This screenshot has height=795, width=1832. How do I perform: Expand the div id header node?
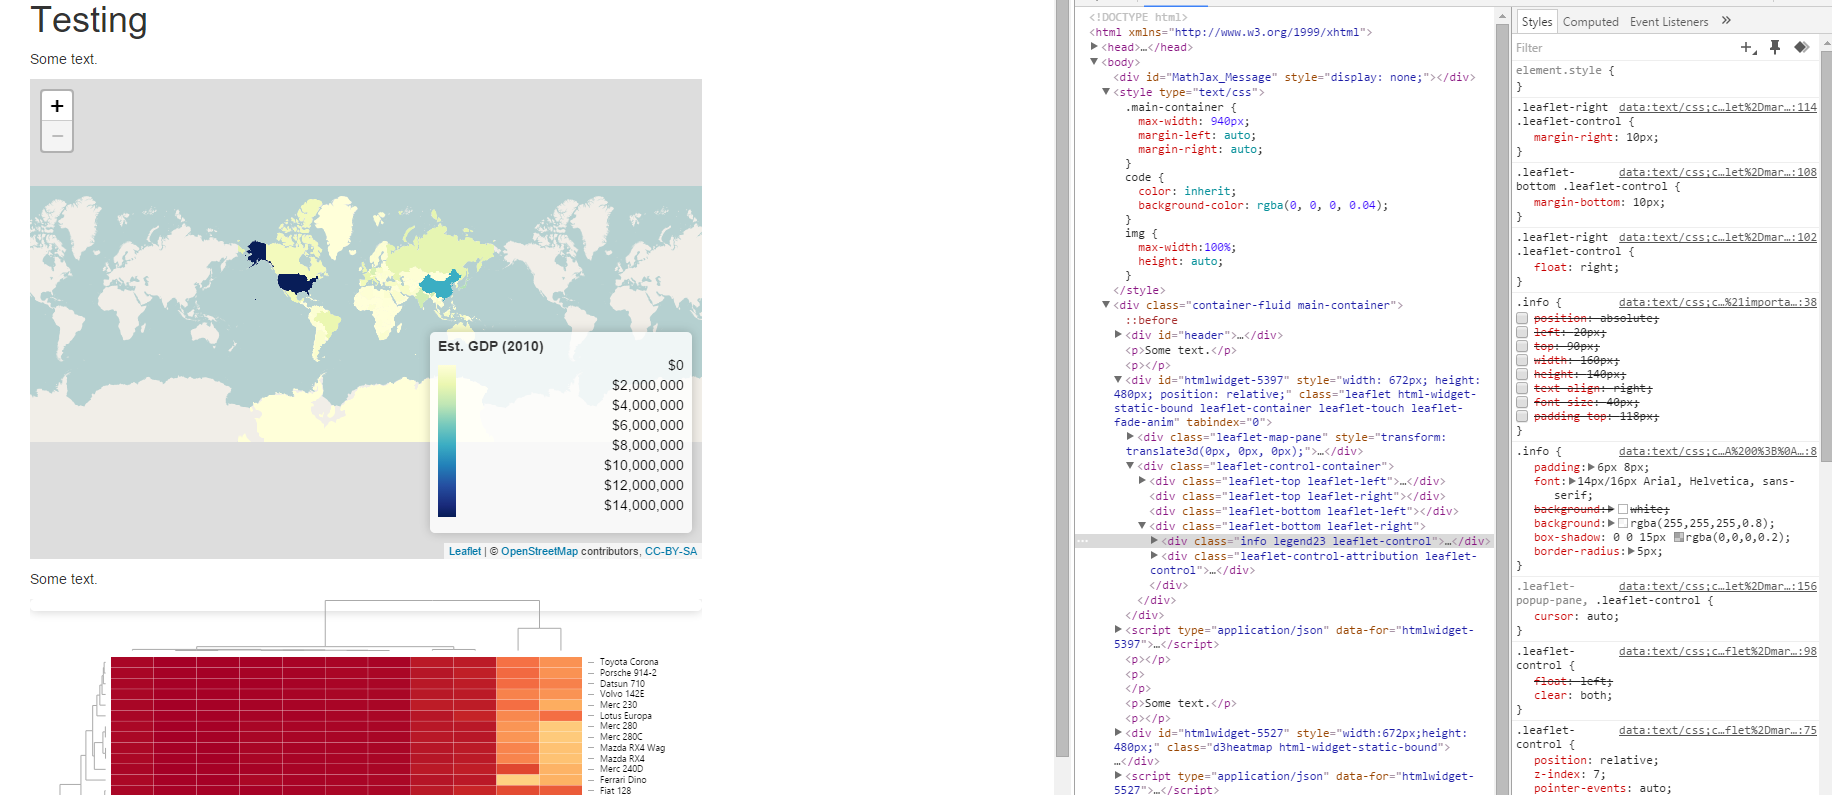point(1118,335)
